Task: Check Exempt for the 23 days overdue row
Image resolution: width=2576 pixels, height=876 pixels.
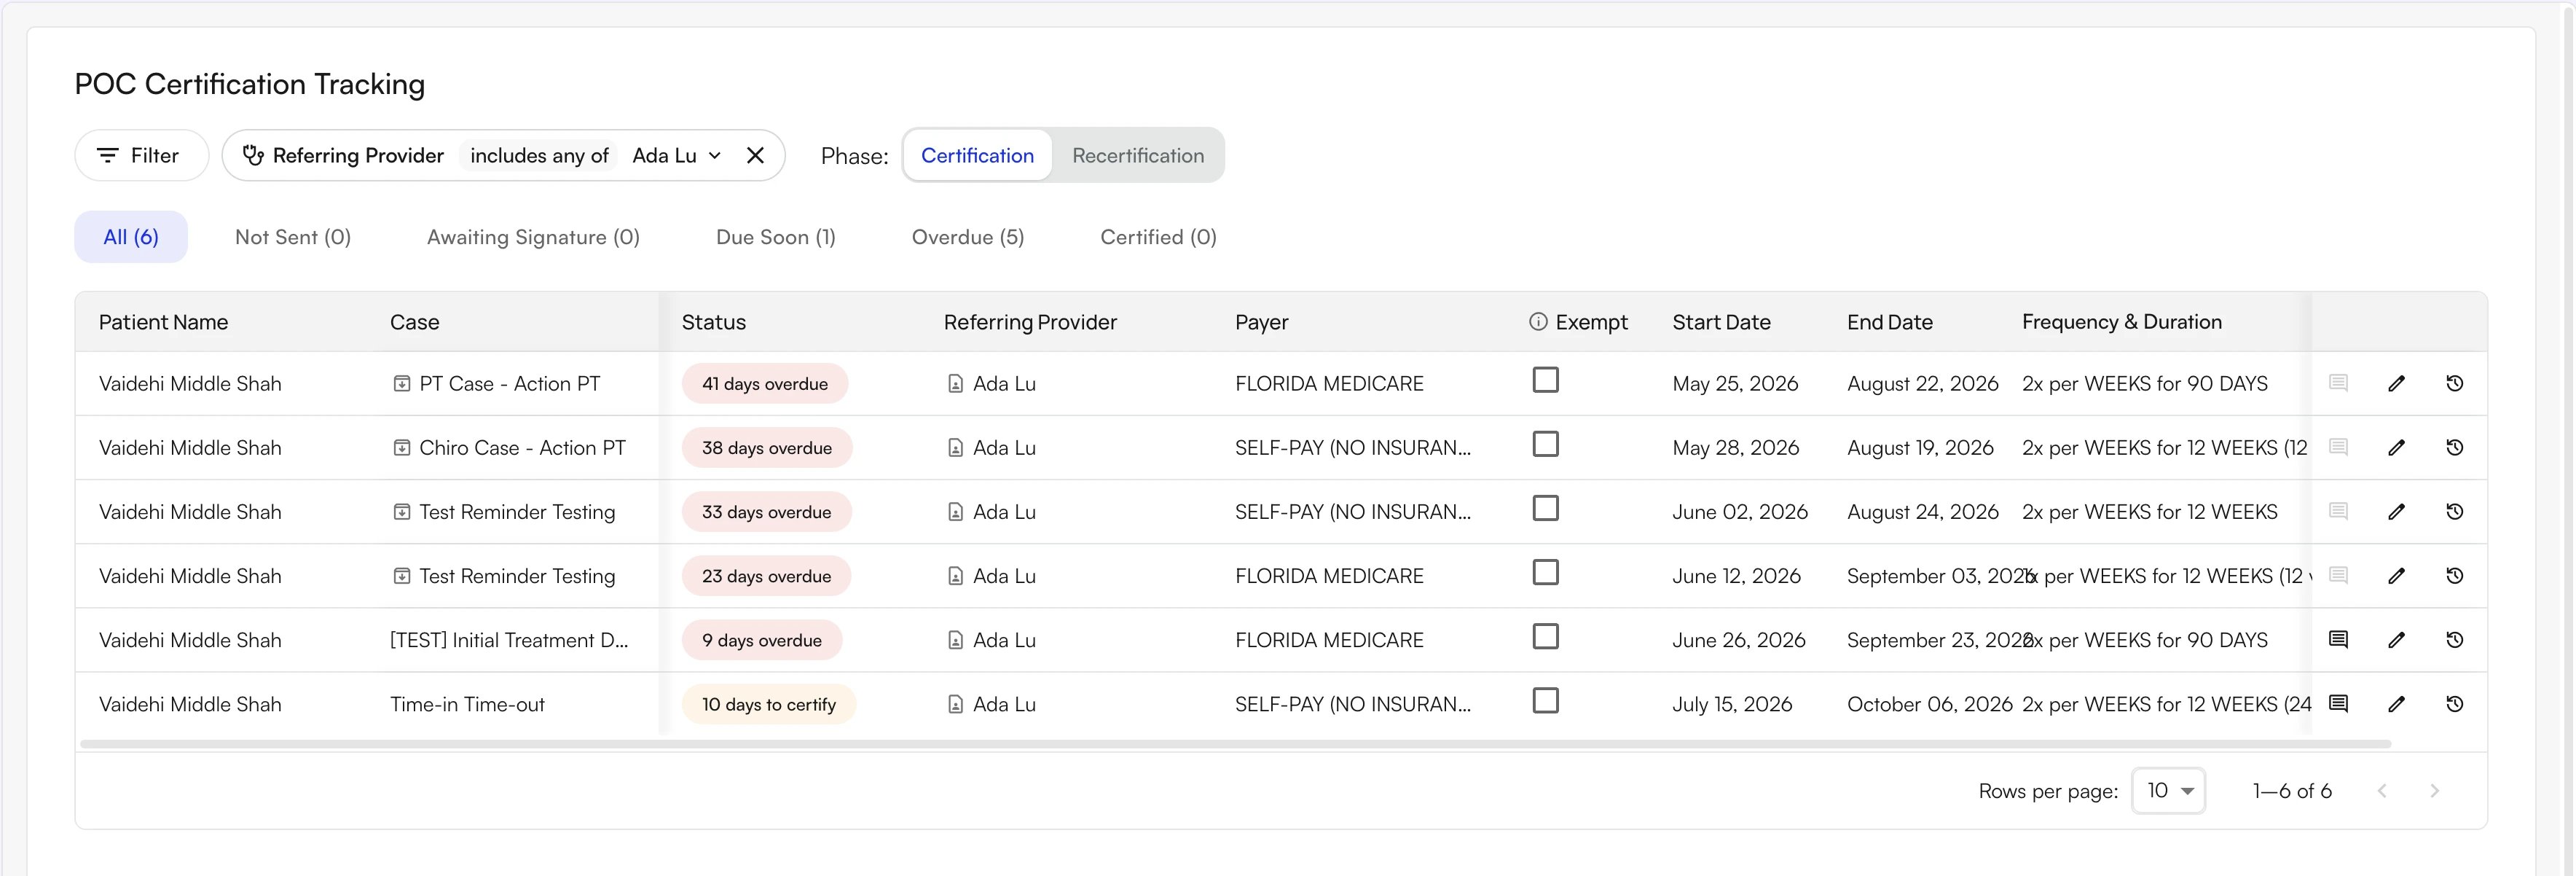Action: [1545, 572]
